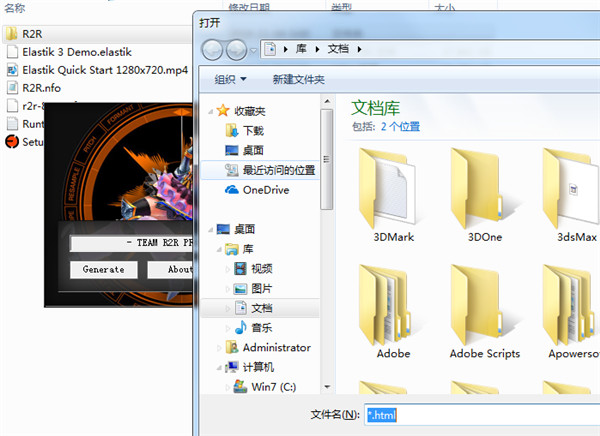Select the Elastik Quick Start mp4 file icon
Image resolution: width=600 pixels, height=436 pixels.
12,70
